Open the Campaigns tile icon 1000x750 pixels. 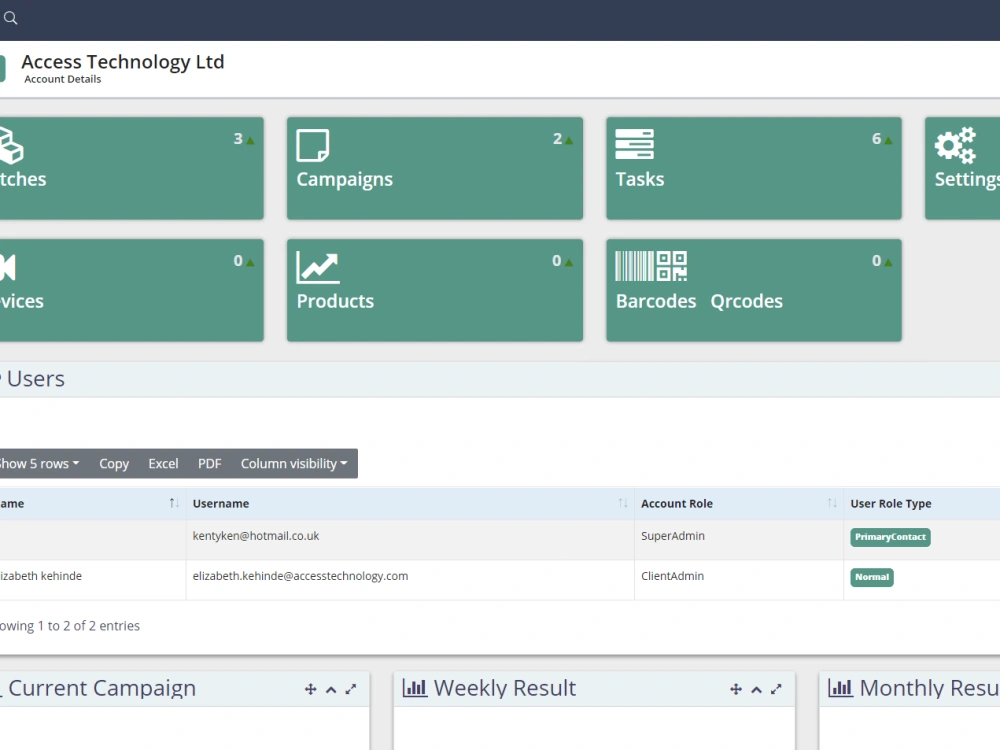tap(312, 145)
